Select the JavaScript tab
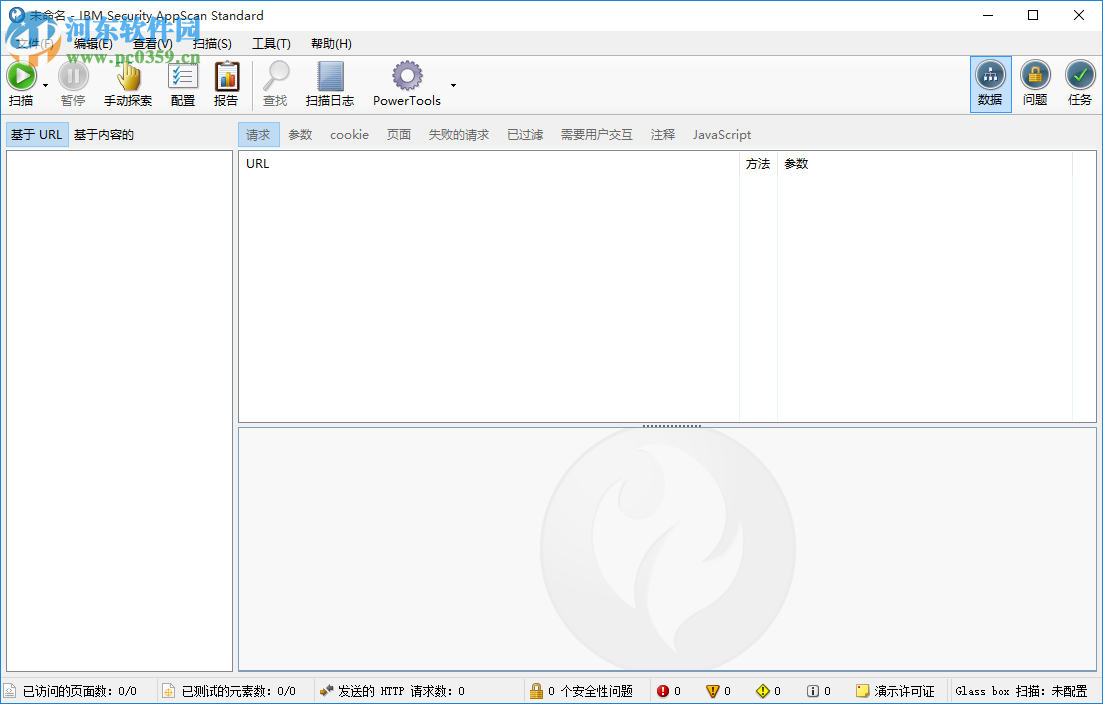 click(x=721, y=134)
